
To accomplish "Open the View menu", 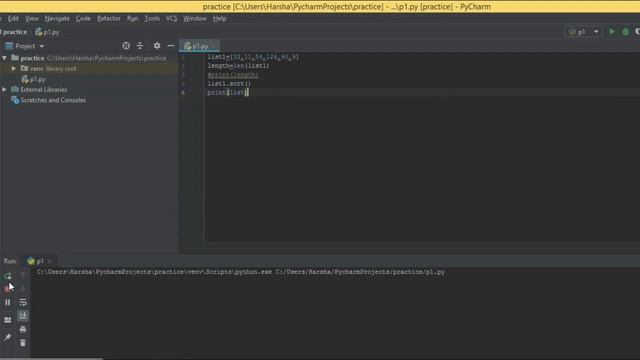I will click(x=32, y=18).
